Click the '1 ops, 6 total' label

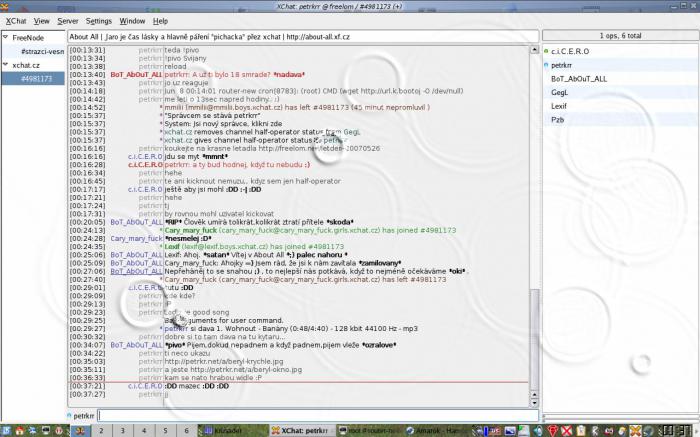[621, 35]
